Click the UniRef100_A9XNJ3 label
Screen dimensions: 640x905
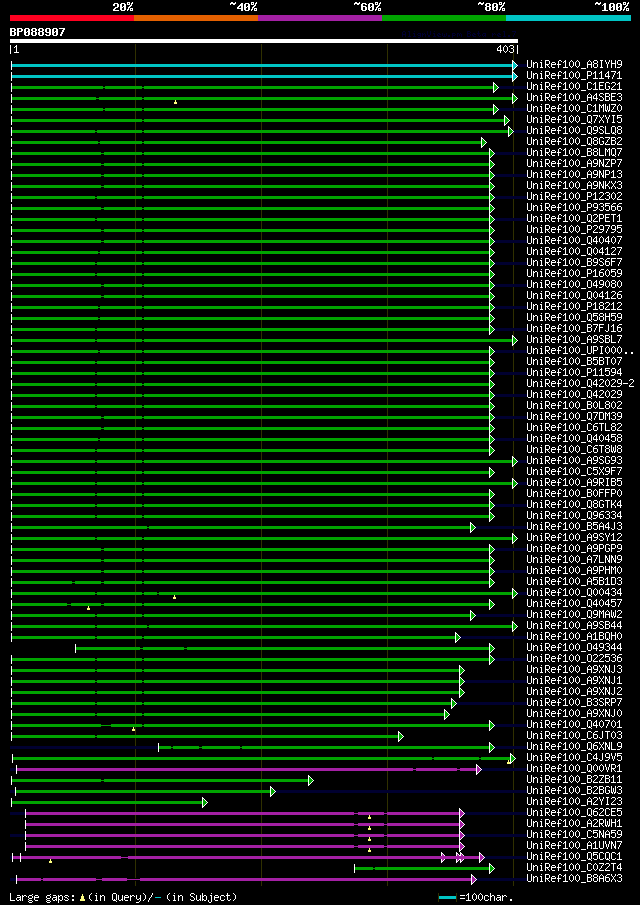pyautogui.click(x=574, y=670)
